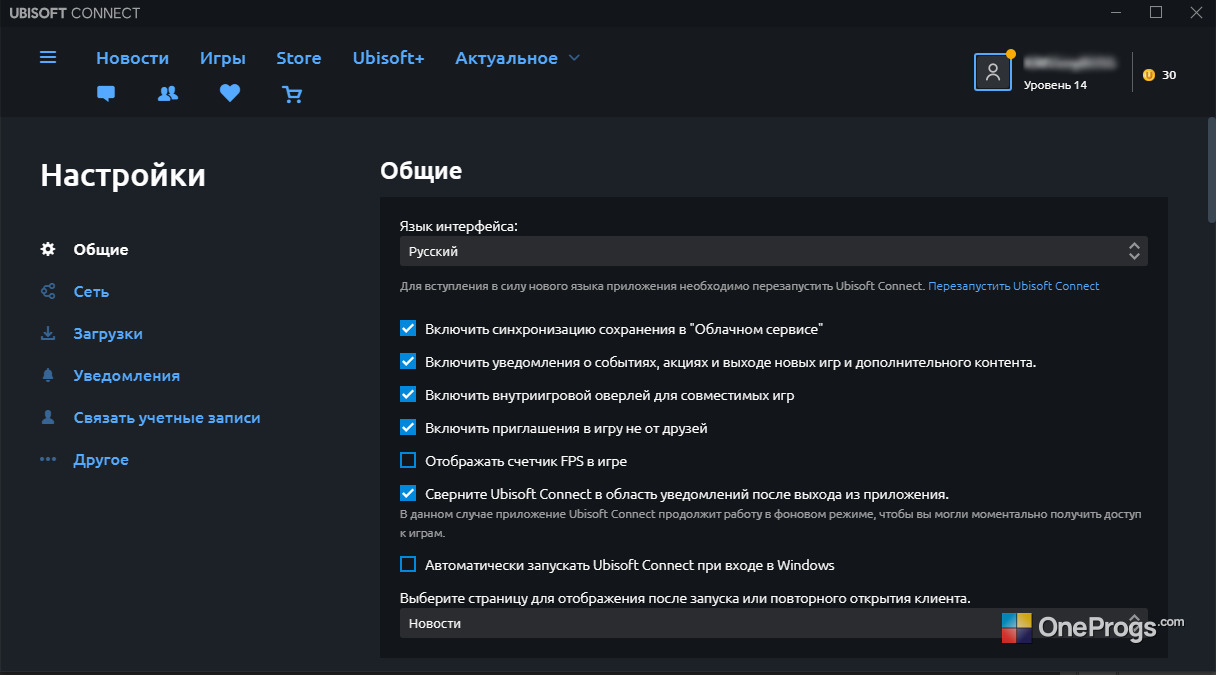Open the interface language dropdown showing Русский
The width and height of the screenshot is (1216, 675).
pyautogui.click(x=773, y=251)
